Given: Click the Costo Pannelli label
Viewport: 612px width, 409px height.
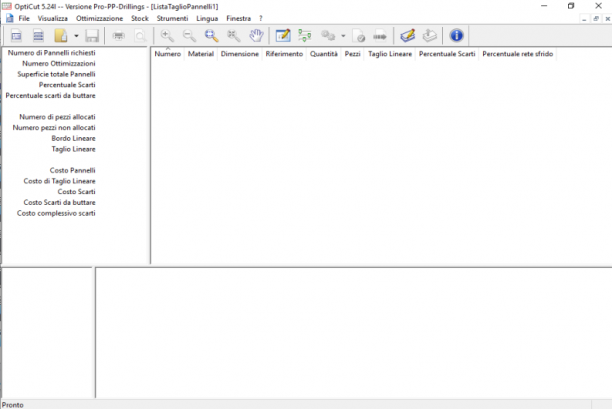Looking at the screenshot, I should (72, 170).
